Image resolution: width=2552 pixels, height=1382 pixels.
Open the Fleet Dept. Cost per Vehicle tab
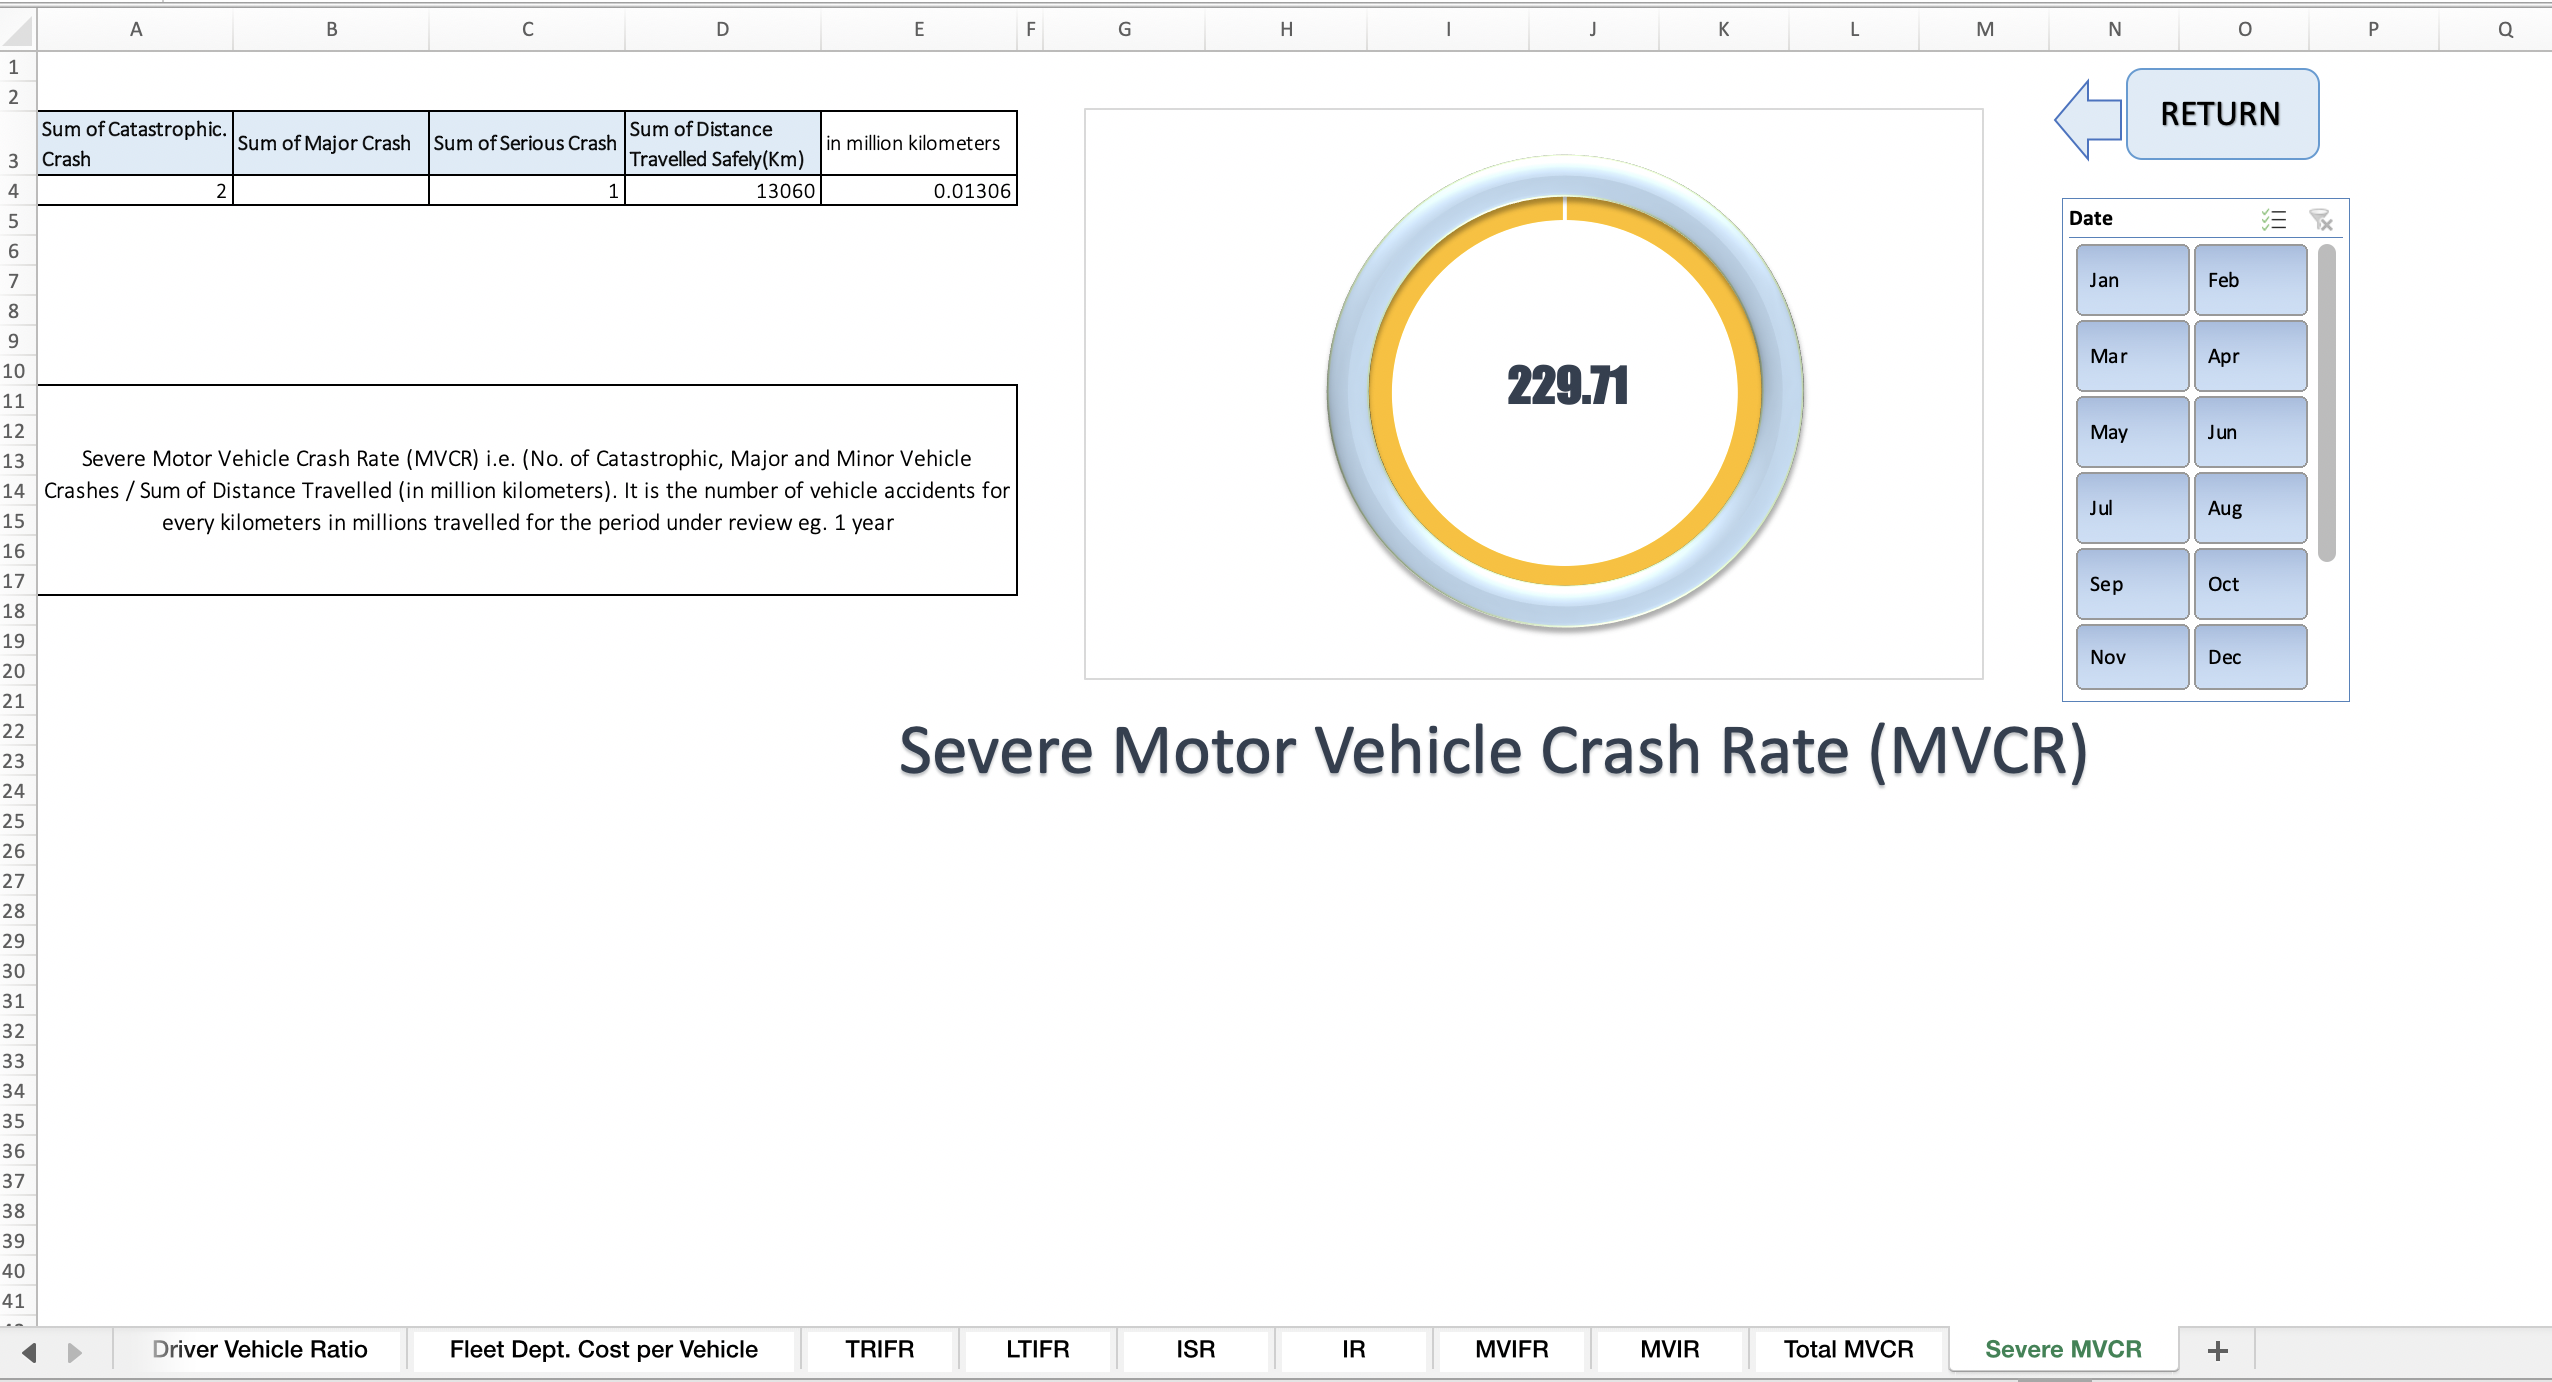tap(604, 1349)
